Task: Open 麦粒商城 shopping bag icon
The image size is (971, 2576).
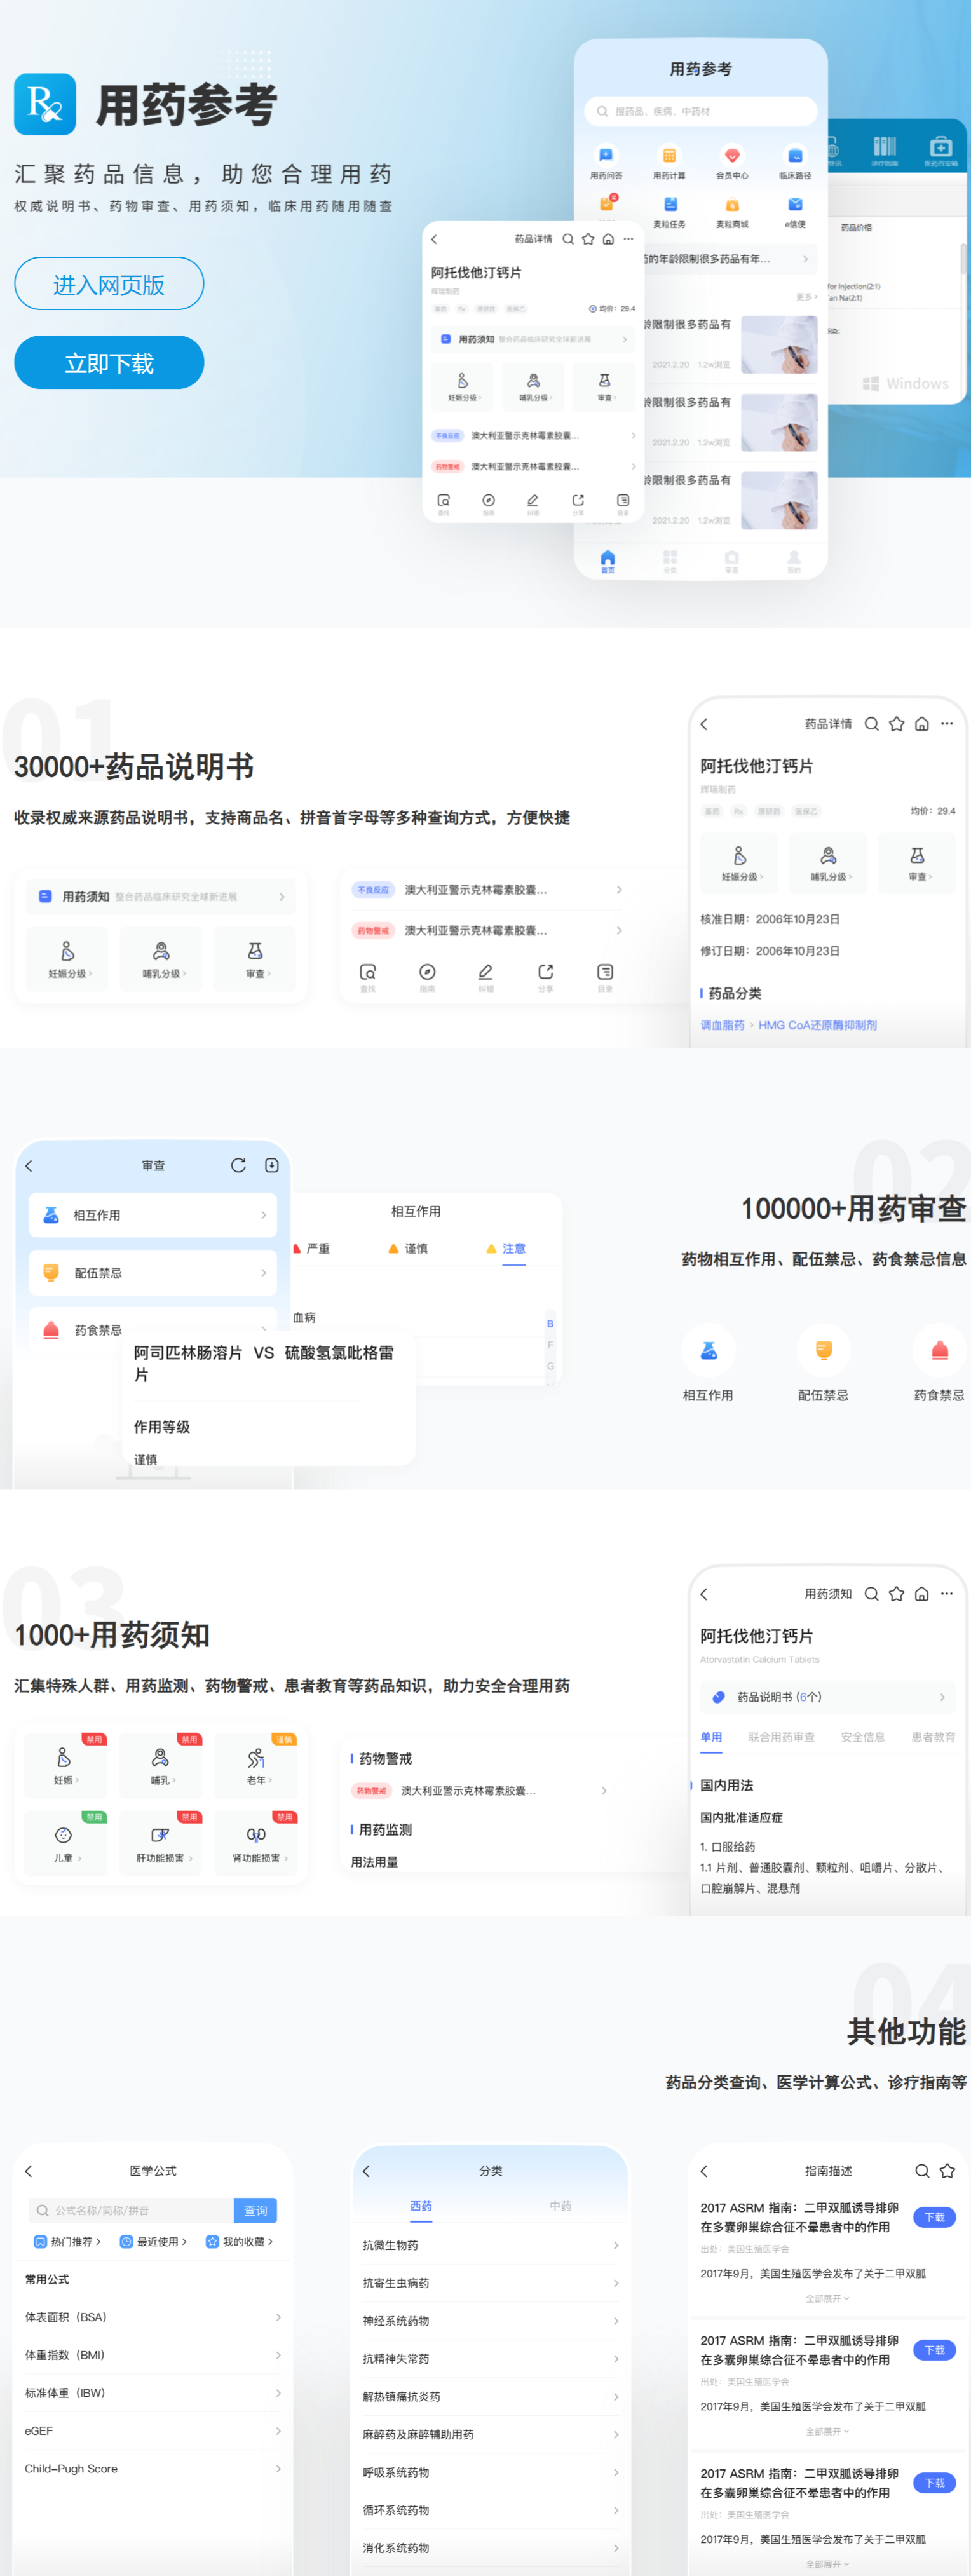Action: point(732,205)
